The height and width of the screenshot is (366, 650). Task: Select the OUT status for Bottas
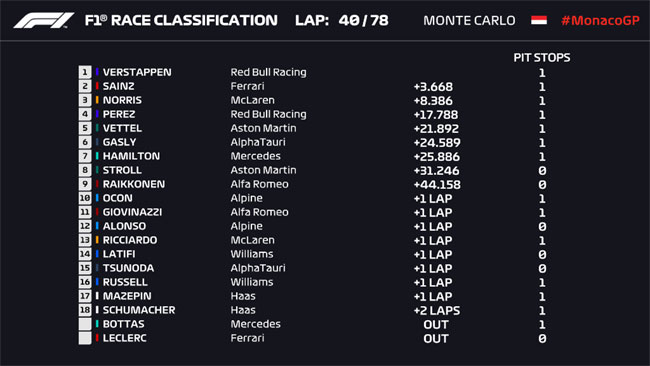point(436,325)
